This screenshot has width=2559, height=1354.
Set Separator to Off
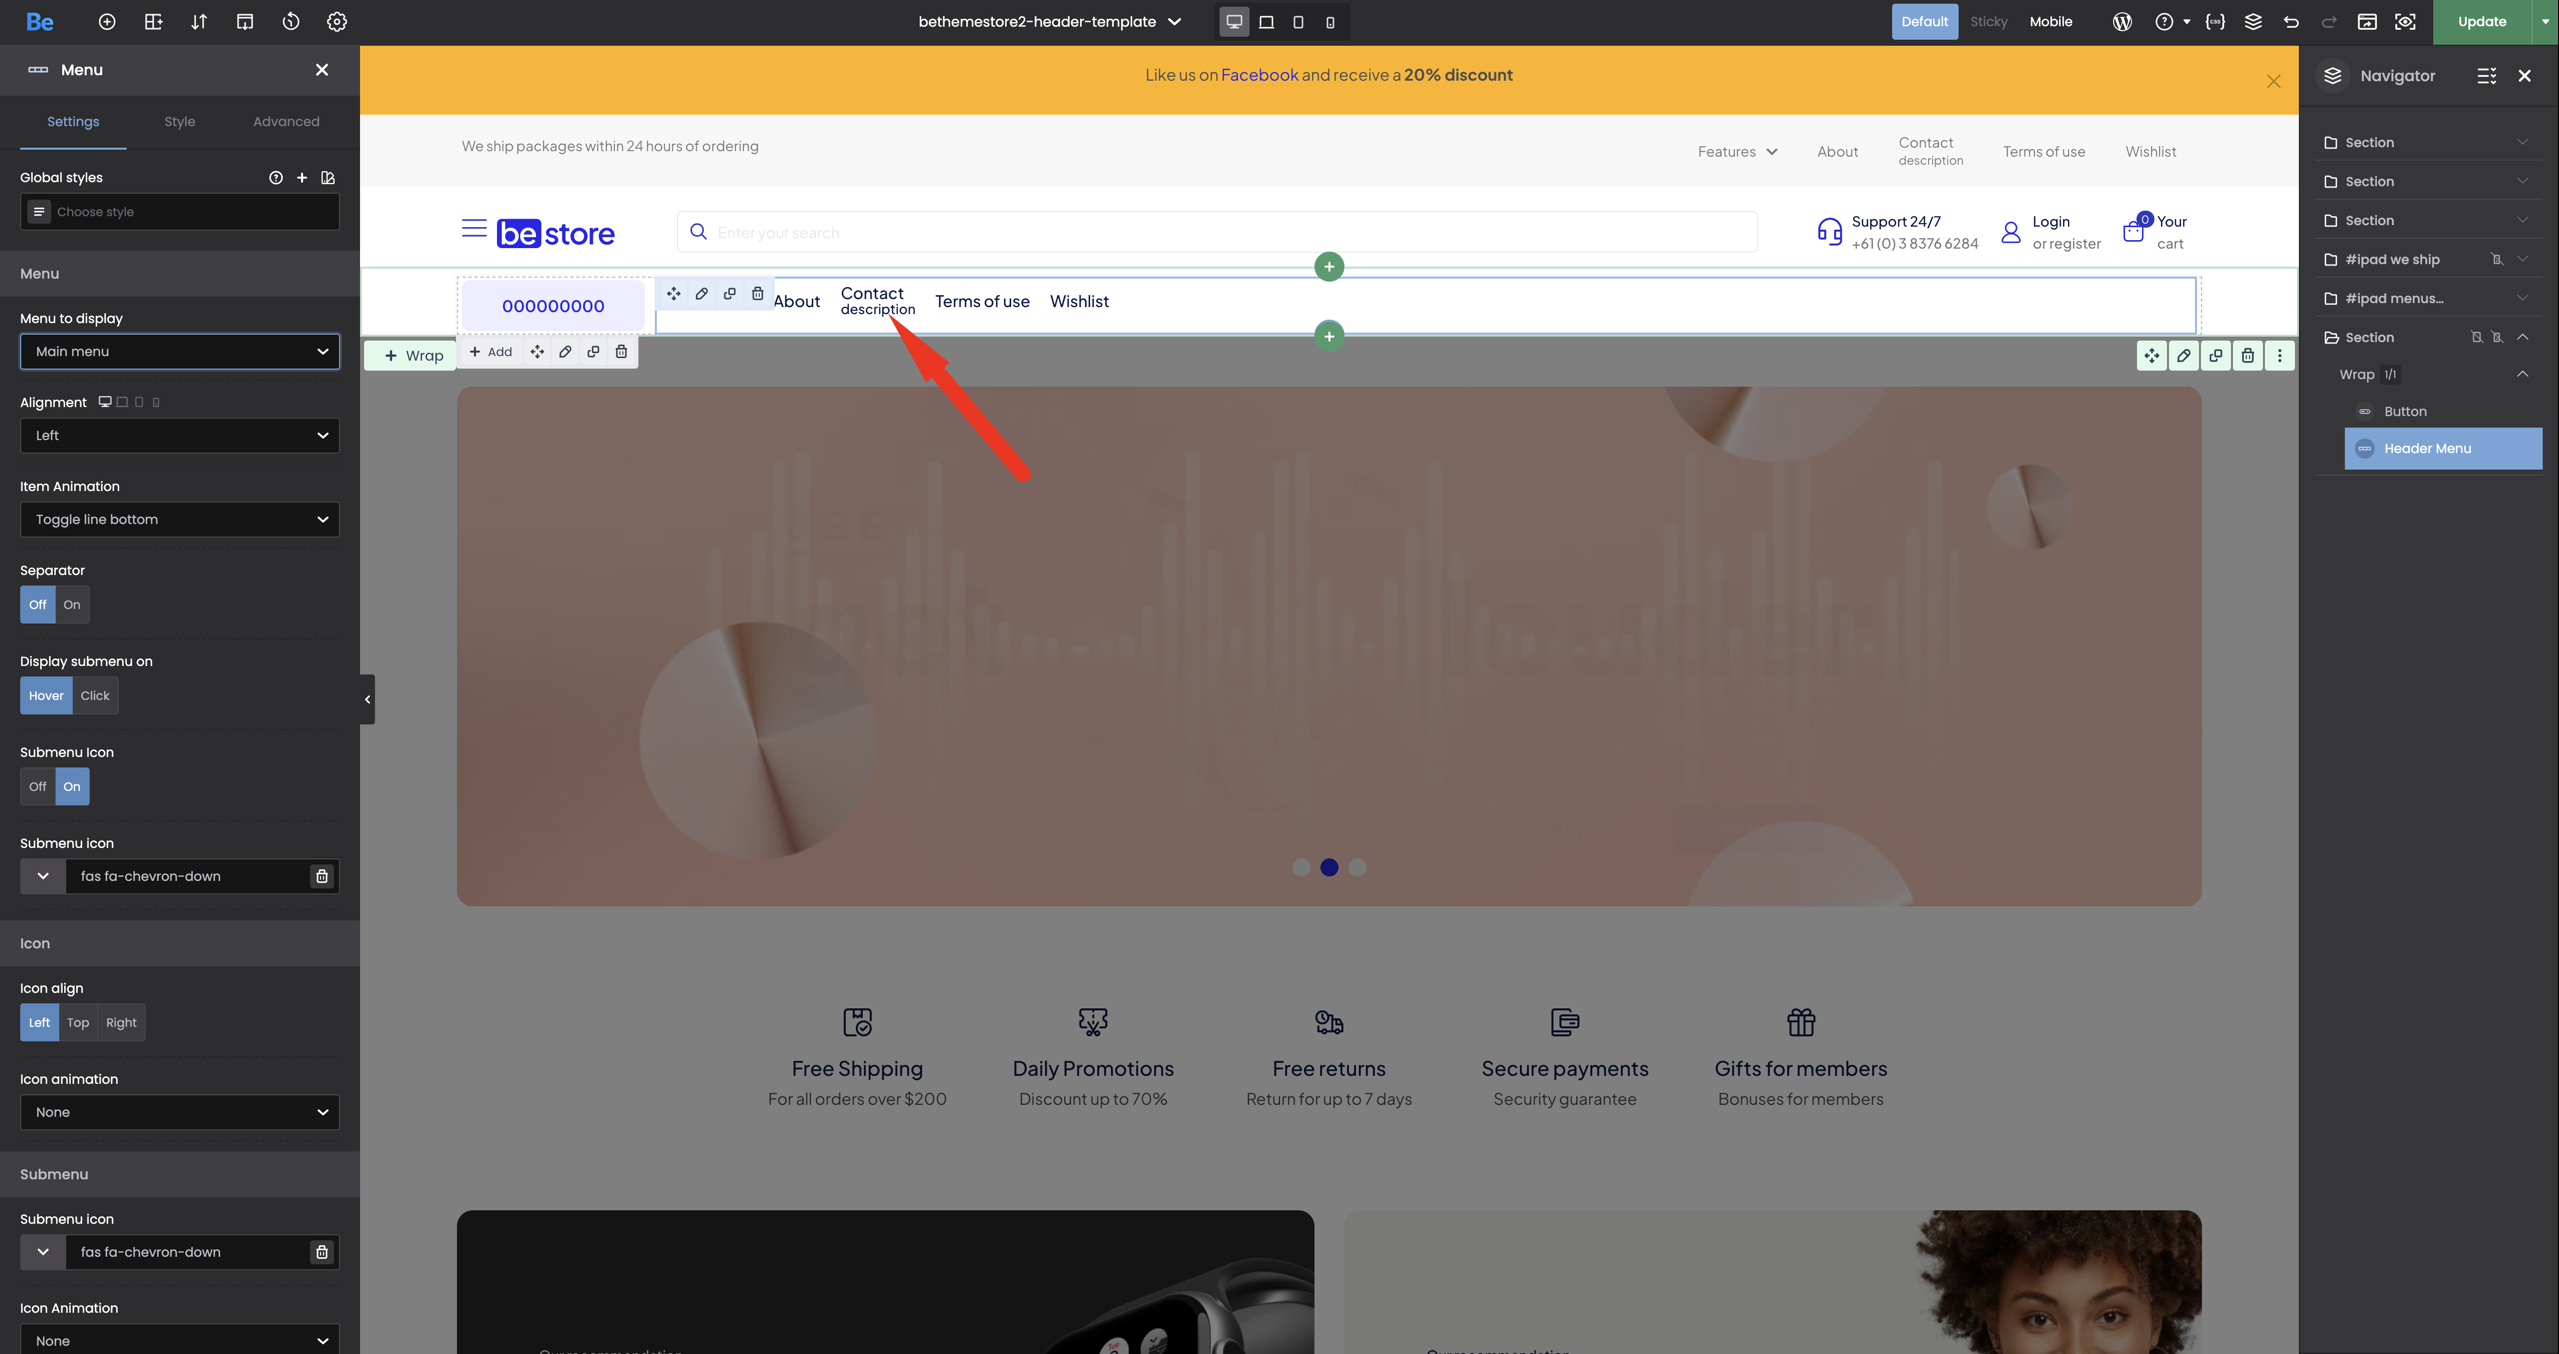point(38,604)
